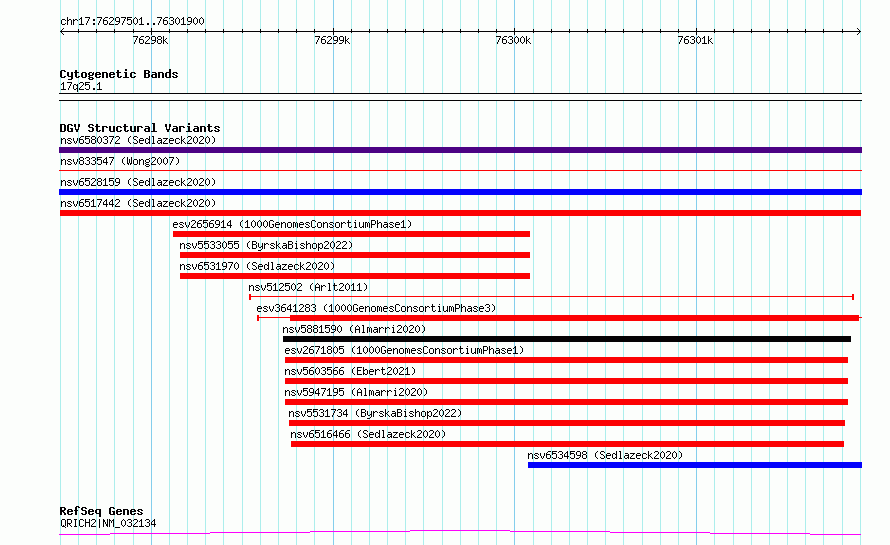This screenshot has height=545, width=890.
Task: Select the red esv2671805 variant bar
Action: pos(566,360)
